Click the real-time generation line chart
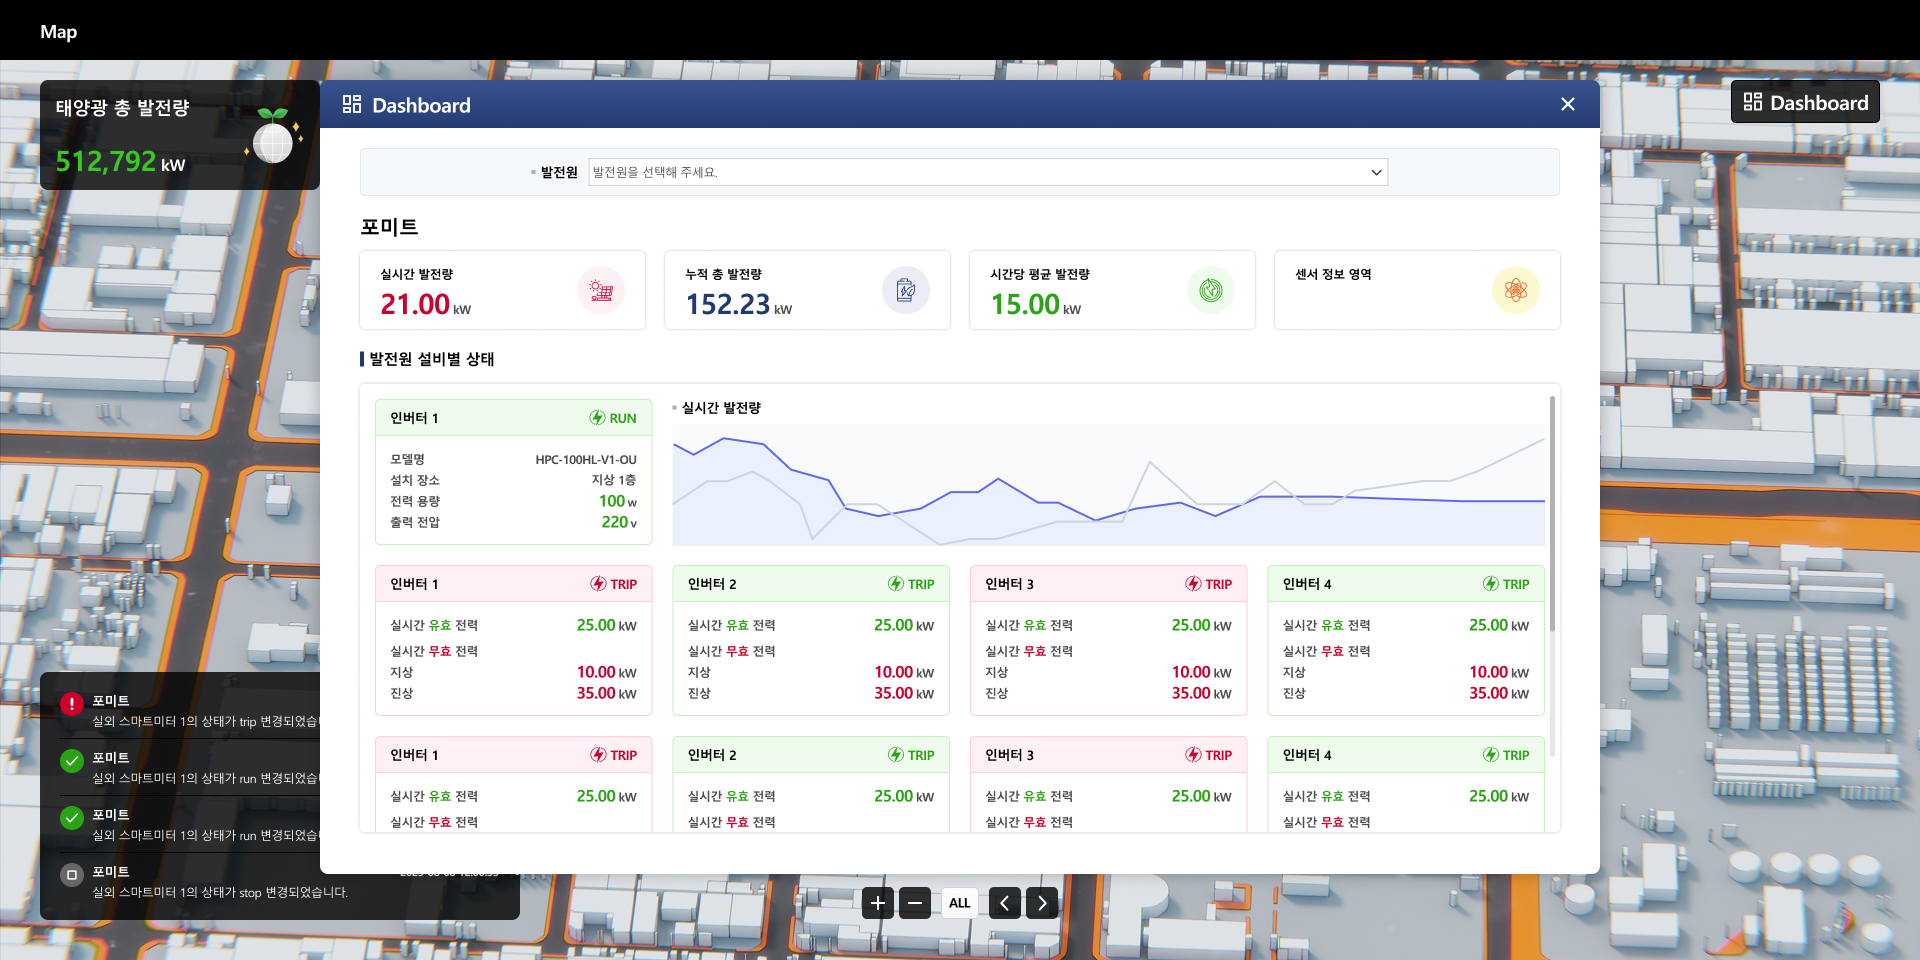This screenshot has width=1920, height=960. coord(1108,485)
